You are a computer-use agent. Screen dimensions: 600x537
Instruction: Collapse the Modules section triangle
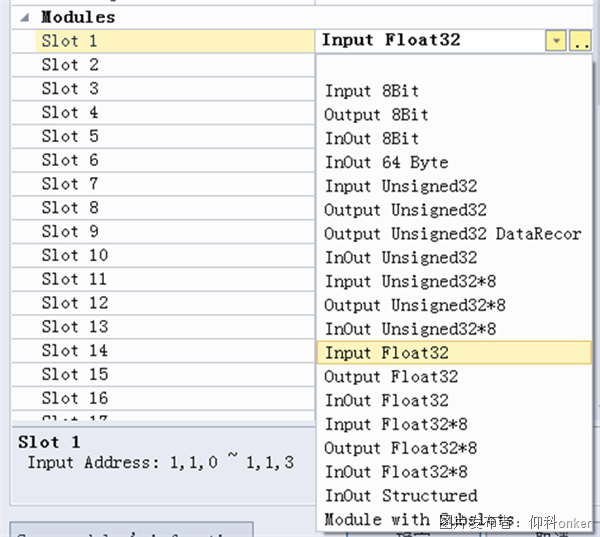(24, 17)
